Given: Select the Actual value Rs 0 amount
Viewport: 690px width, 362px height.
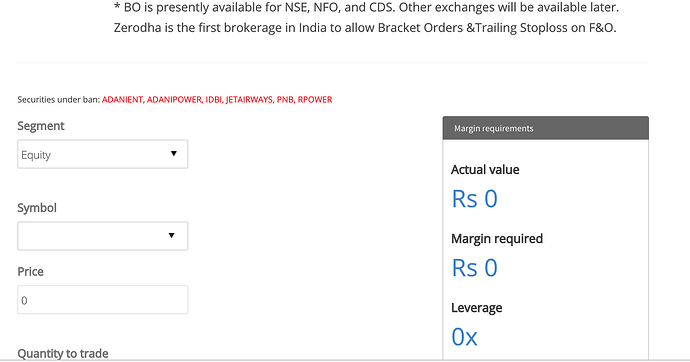Looking at the screenshot, I should [474, 199].
